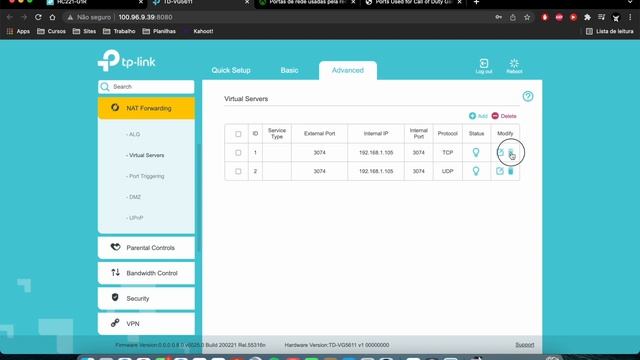The image size is (640, 360).
Task: Expand the Bandwidth Control section
Action: coord(146,273)
